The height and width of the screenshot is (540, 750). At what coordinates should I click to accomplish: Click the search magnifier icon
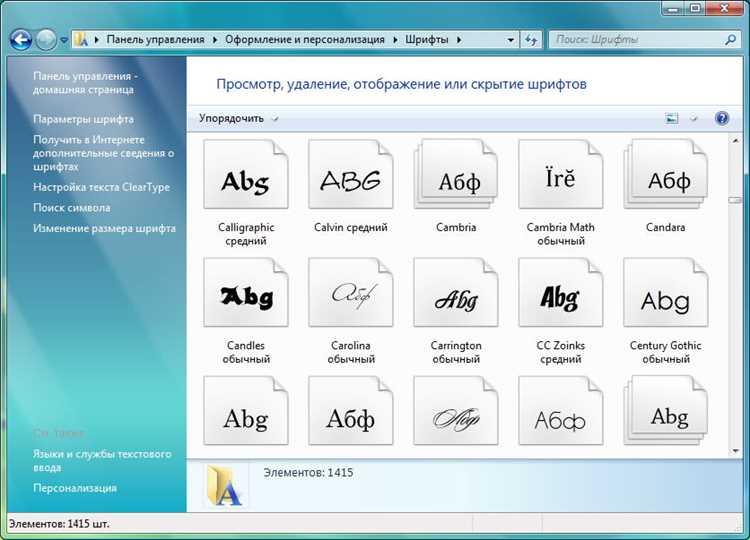pos(730,40)
